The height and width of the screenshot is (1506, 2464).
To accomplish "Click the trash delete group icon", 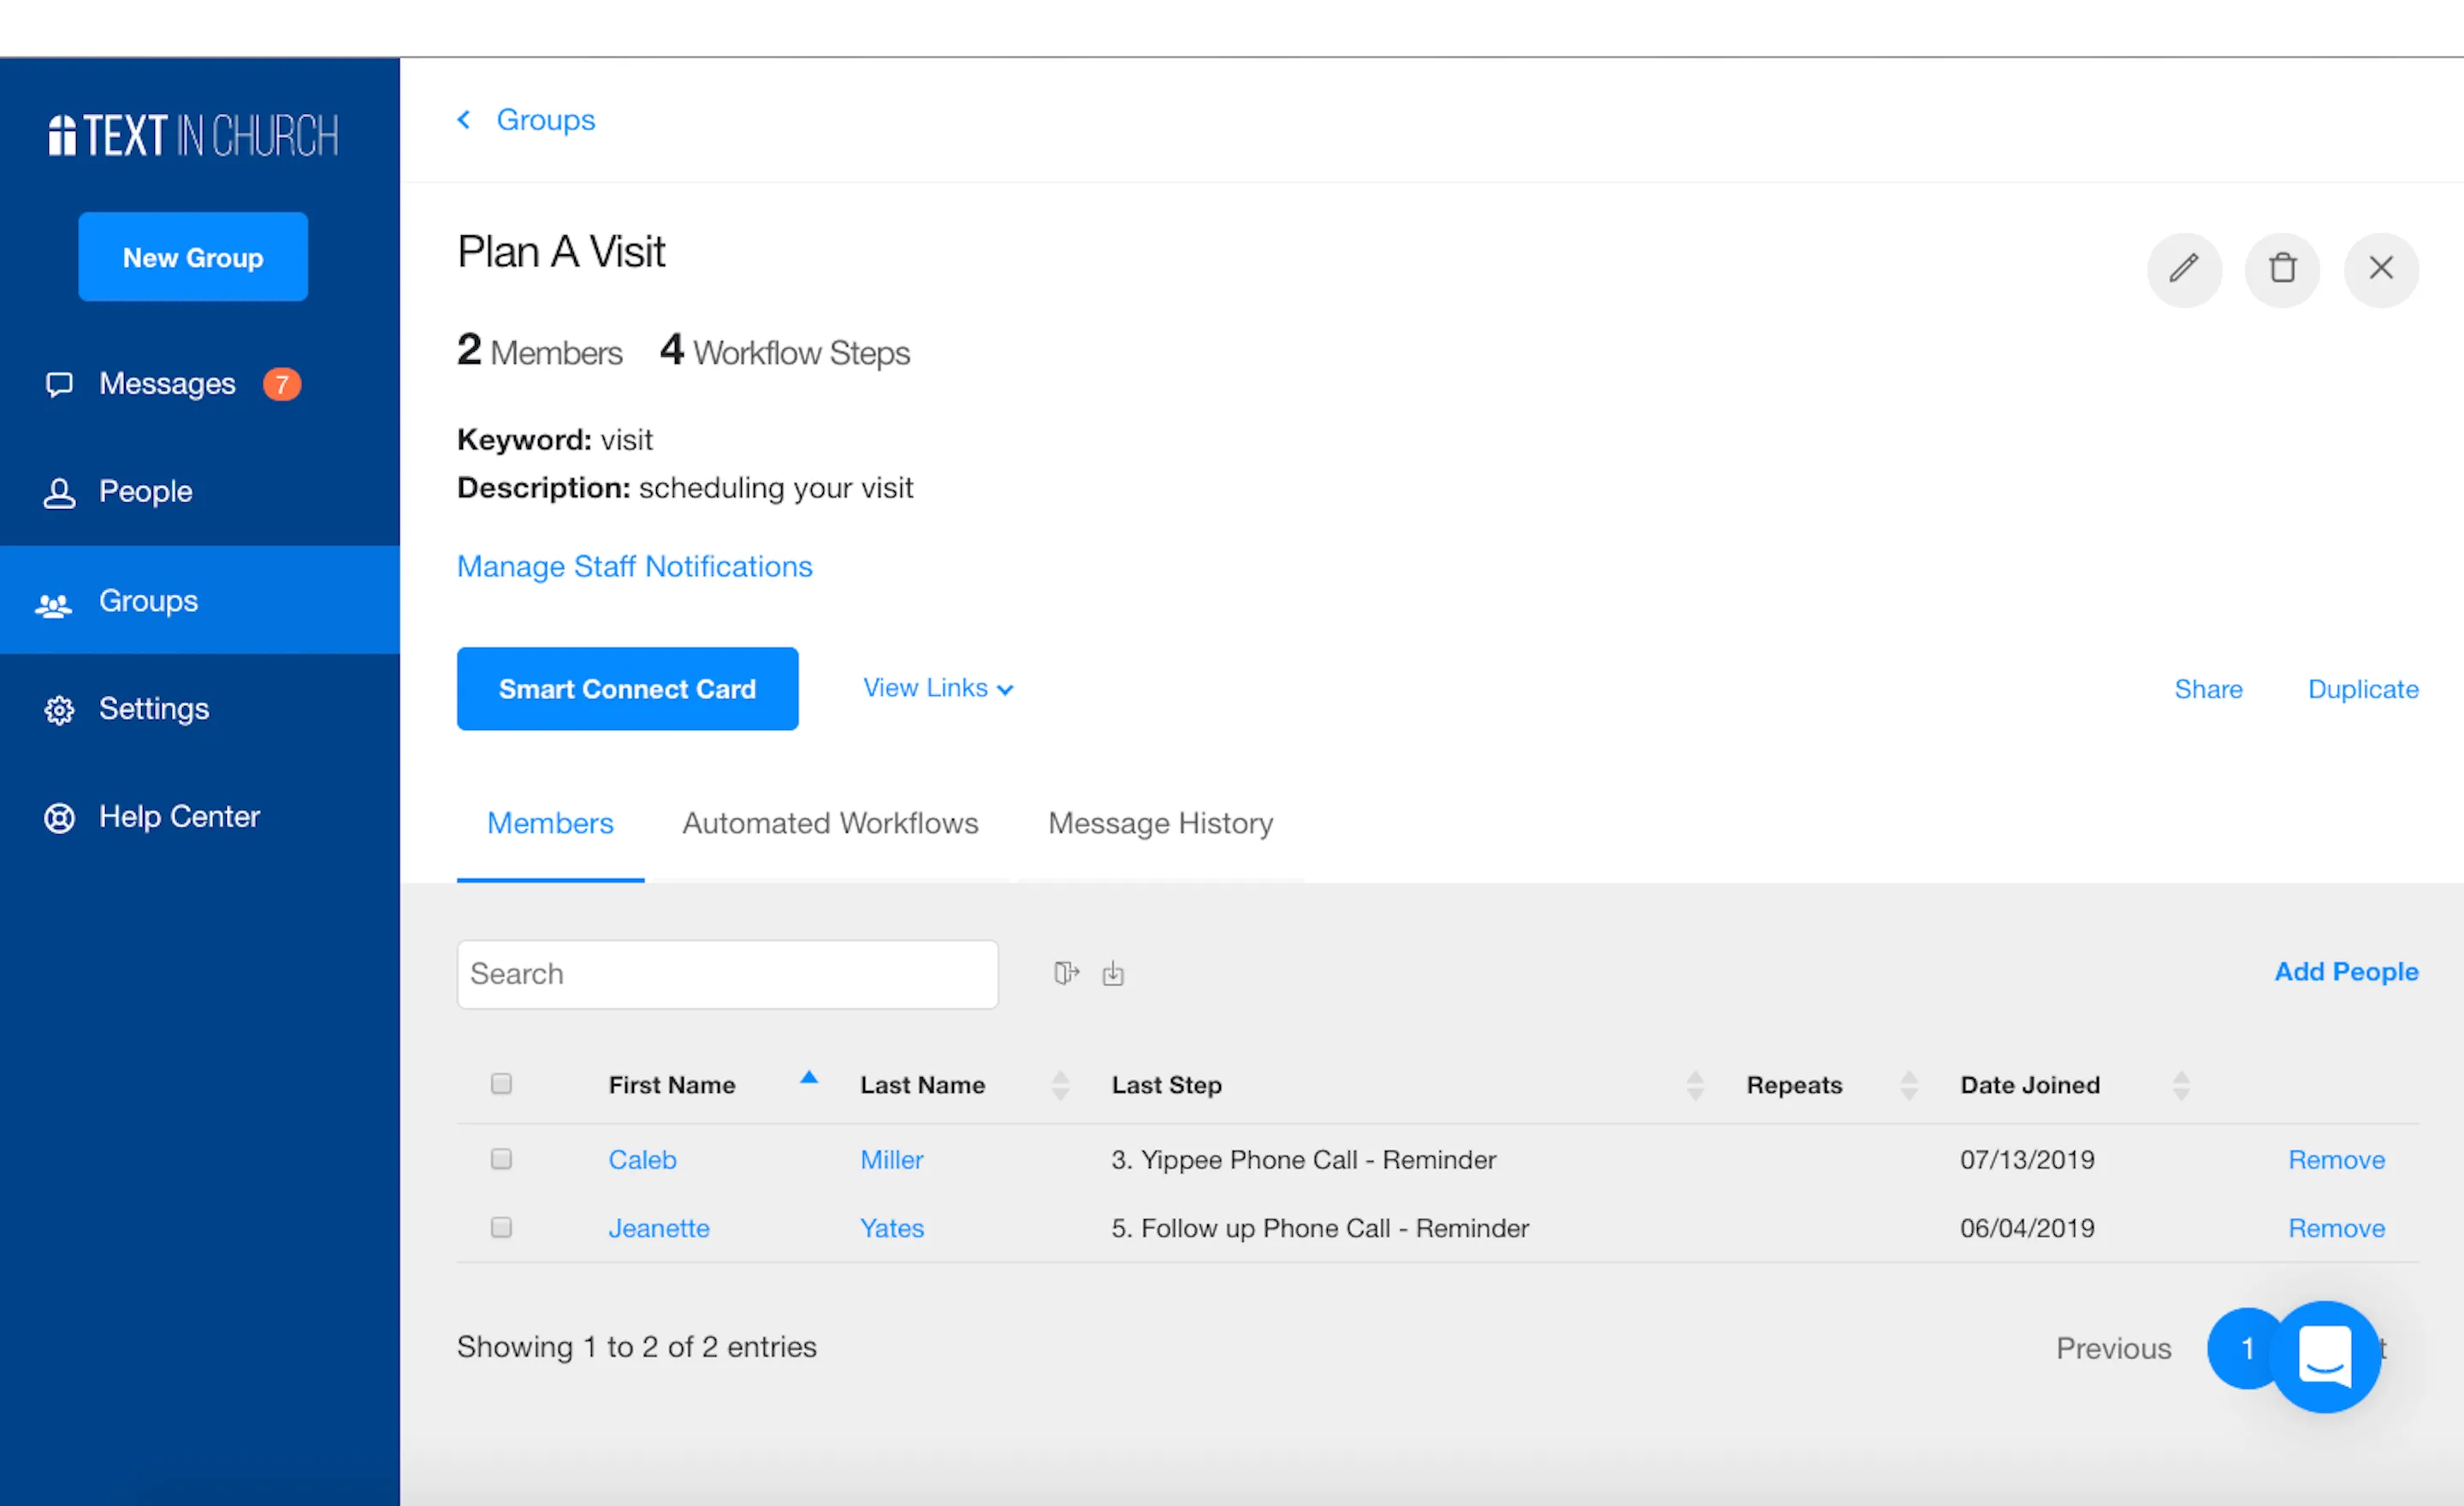I will (x=2282, y=269).
